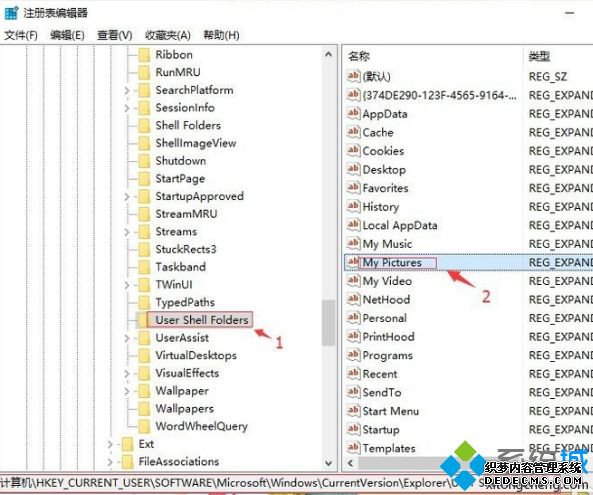The height and width of the screenshot is (495, 593).
Task: Click the Cookies string value icon
Action: (x=353, y=151)
